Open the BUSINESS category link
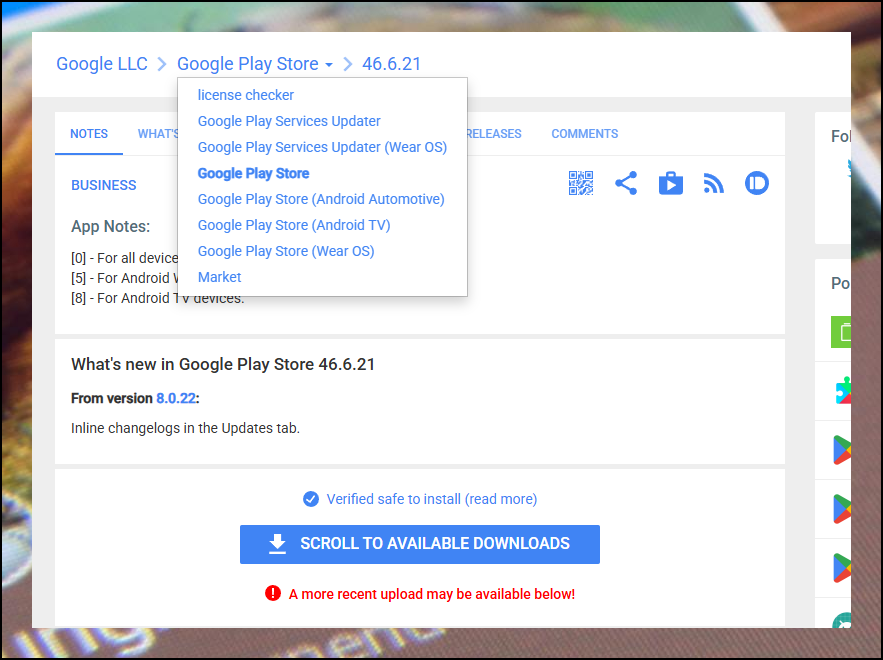 (x=104, y=185)
